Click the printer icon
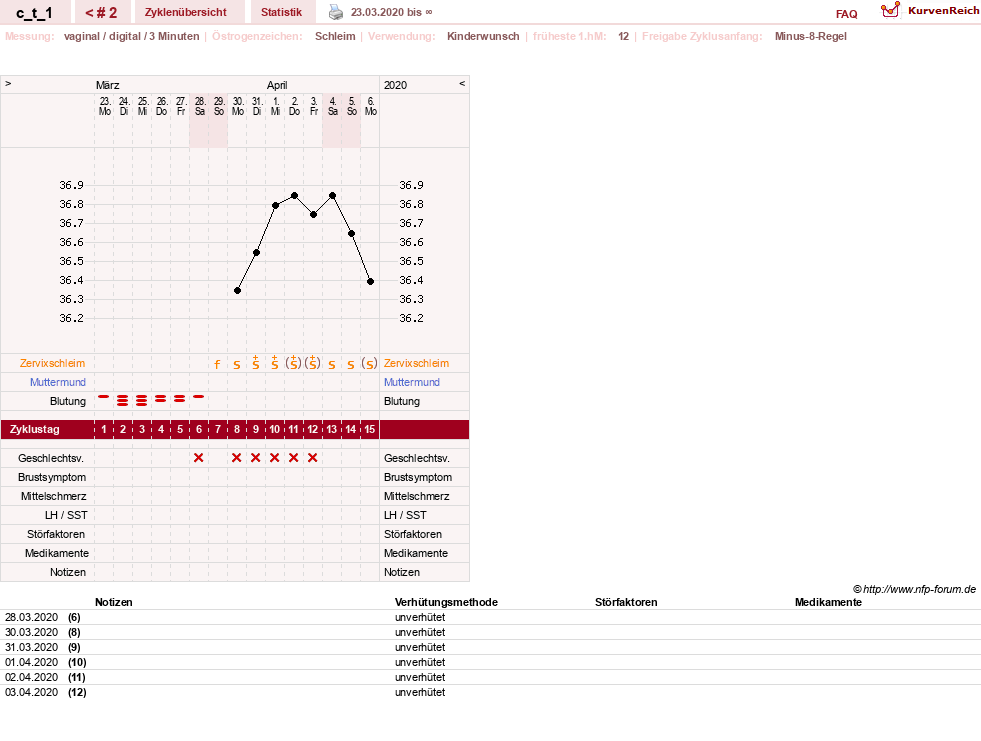 [336, 12]
